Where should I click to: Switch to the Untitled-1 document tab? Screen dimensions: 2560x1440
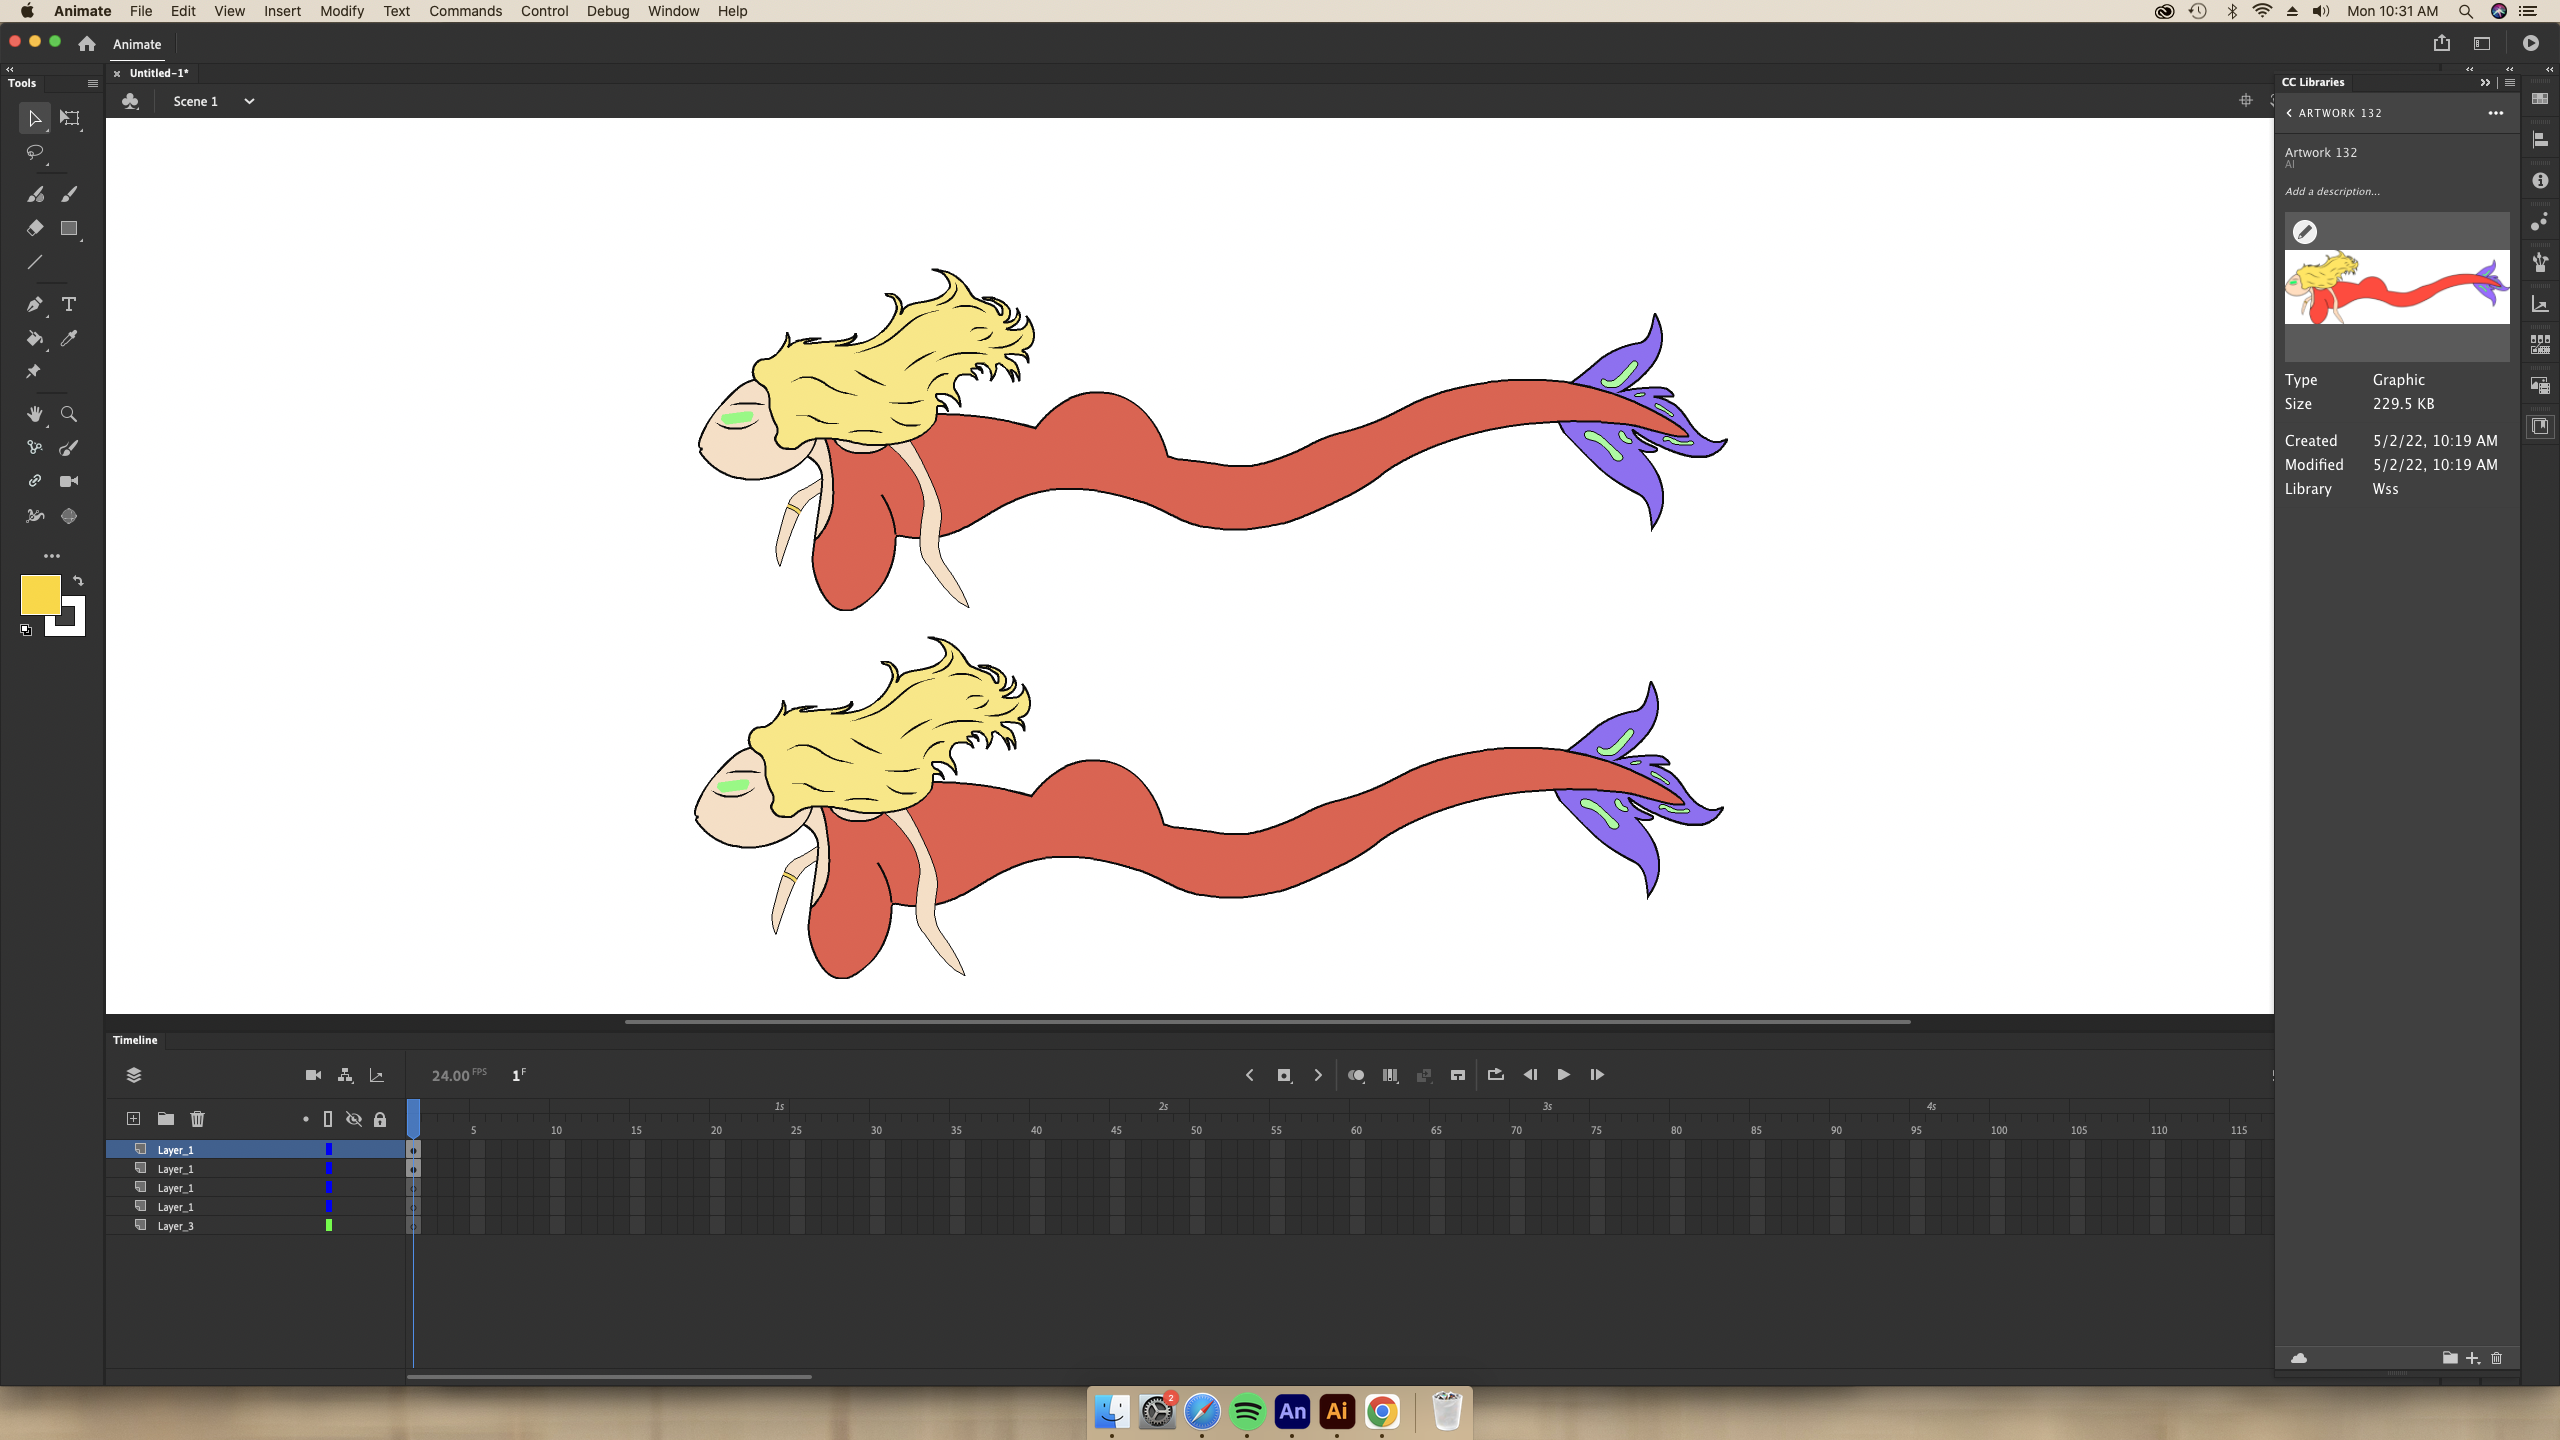pyautogui.click(x=160, y=73)
